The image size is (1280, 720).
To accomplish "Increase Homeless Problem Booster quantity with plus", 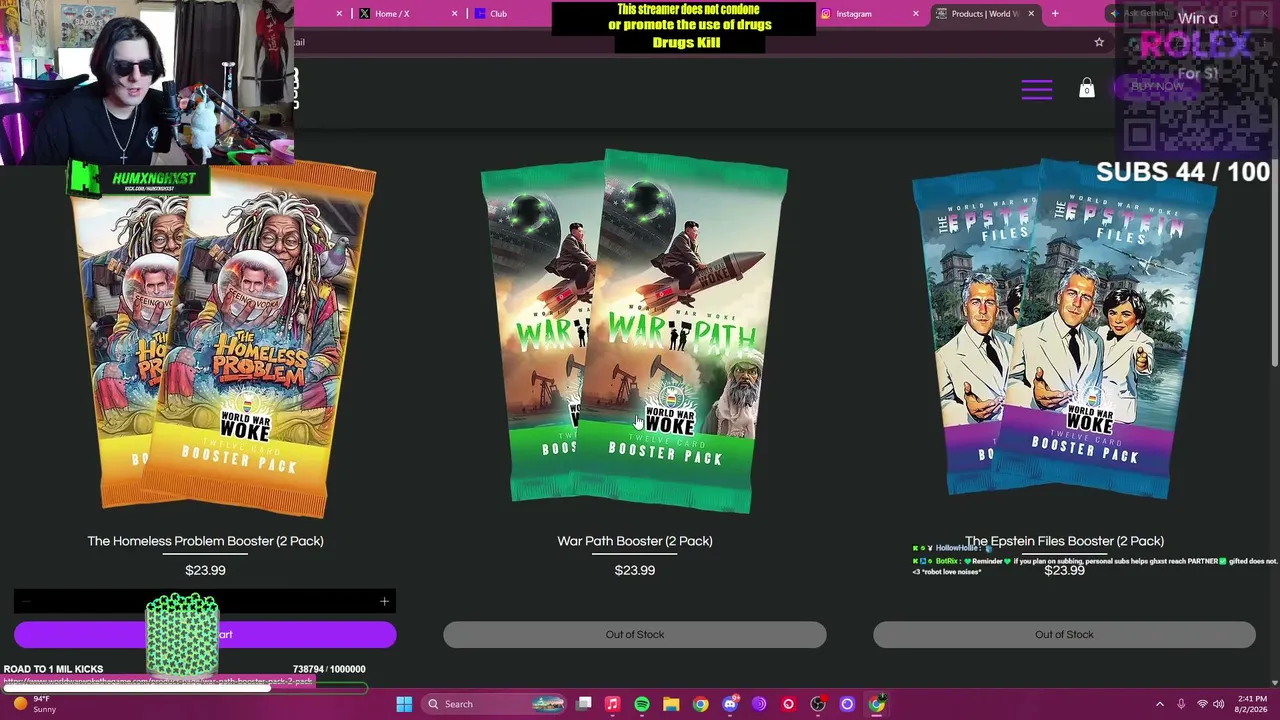I will point(384,601).
